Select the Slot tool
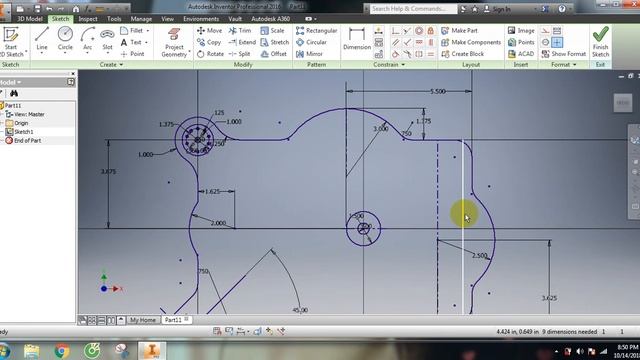Viewport: 640px width, 360px height. pos(107,39)
